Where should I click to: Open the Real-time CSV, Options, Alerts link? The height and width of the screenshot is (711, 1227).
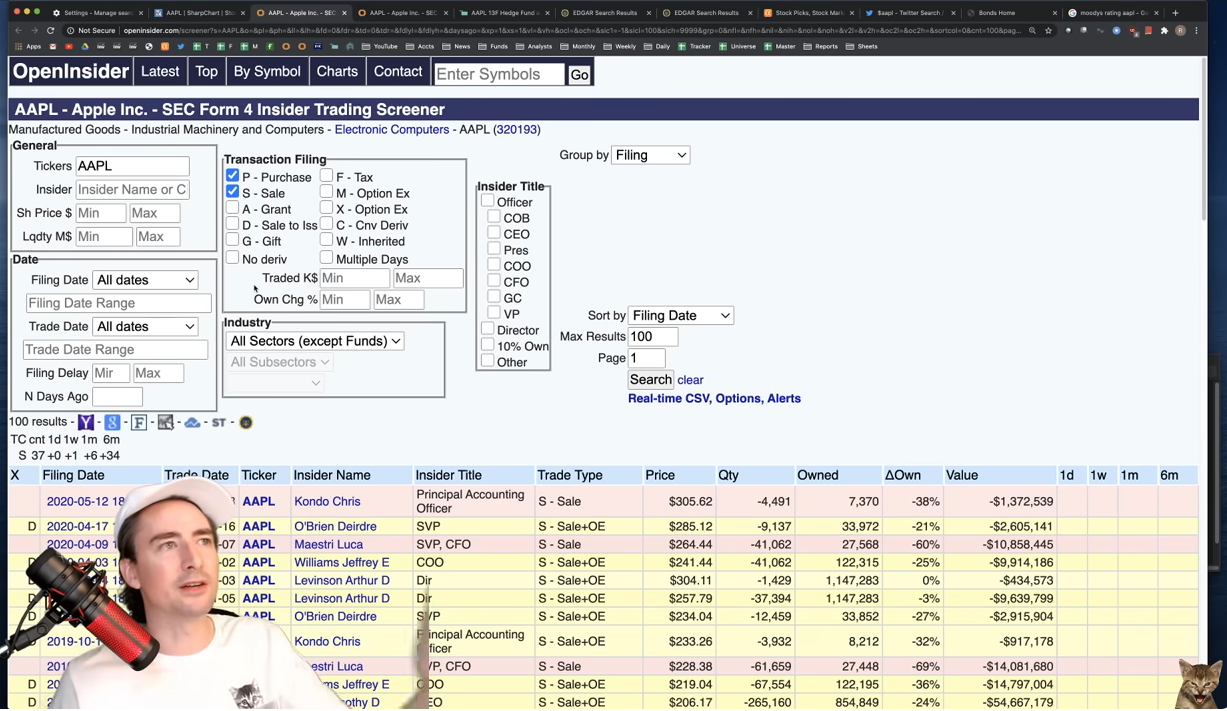pos(714,398)
